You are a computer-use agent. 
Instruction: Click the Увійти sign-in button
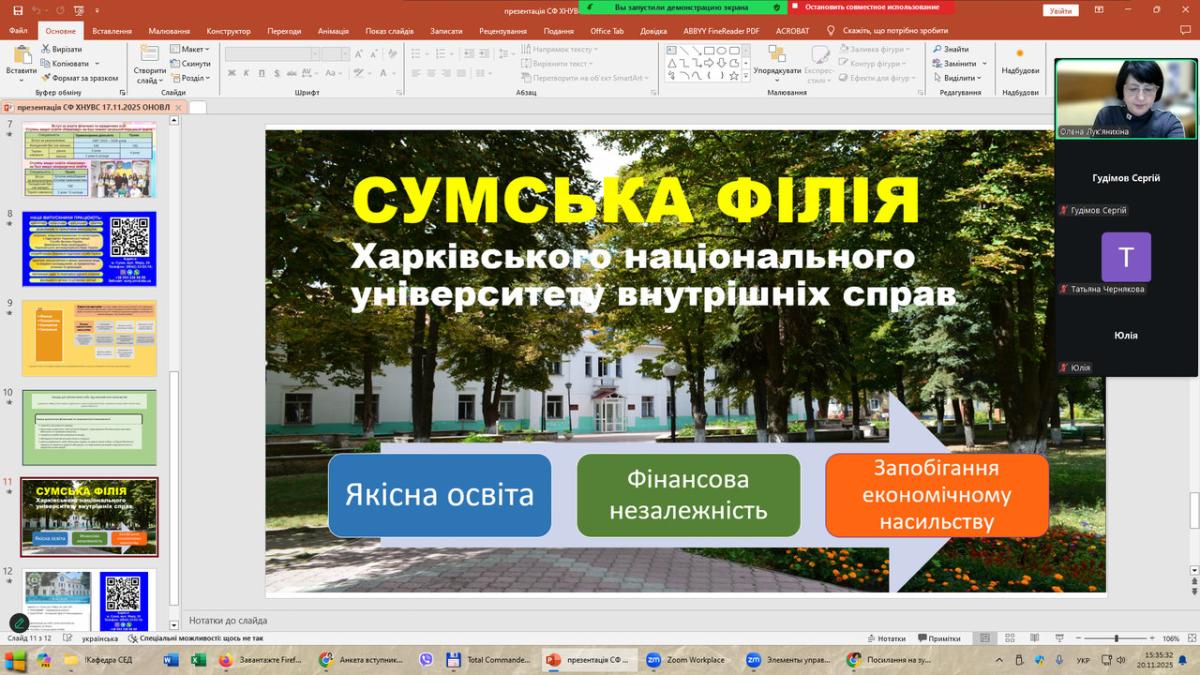coord(1060,10)
